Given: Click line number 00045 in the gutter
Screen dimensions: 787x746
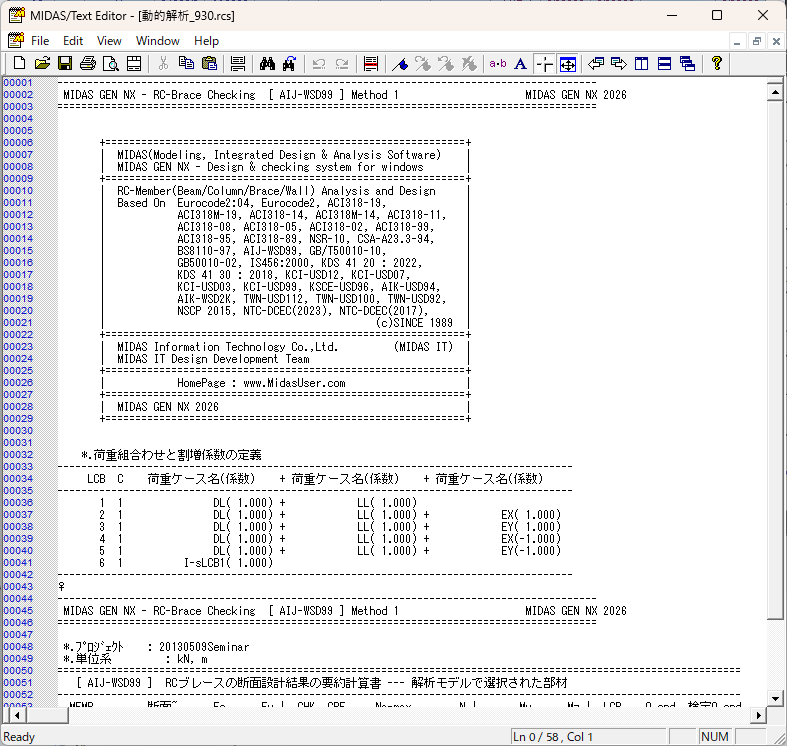Looking at the screenshot, I should 18,610.
